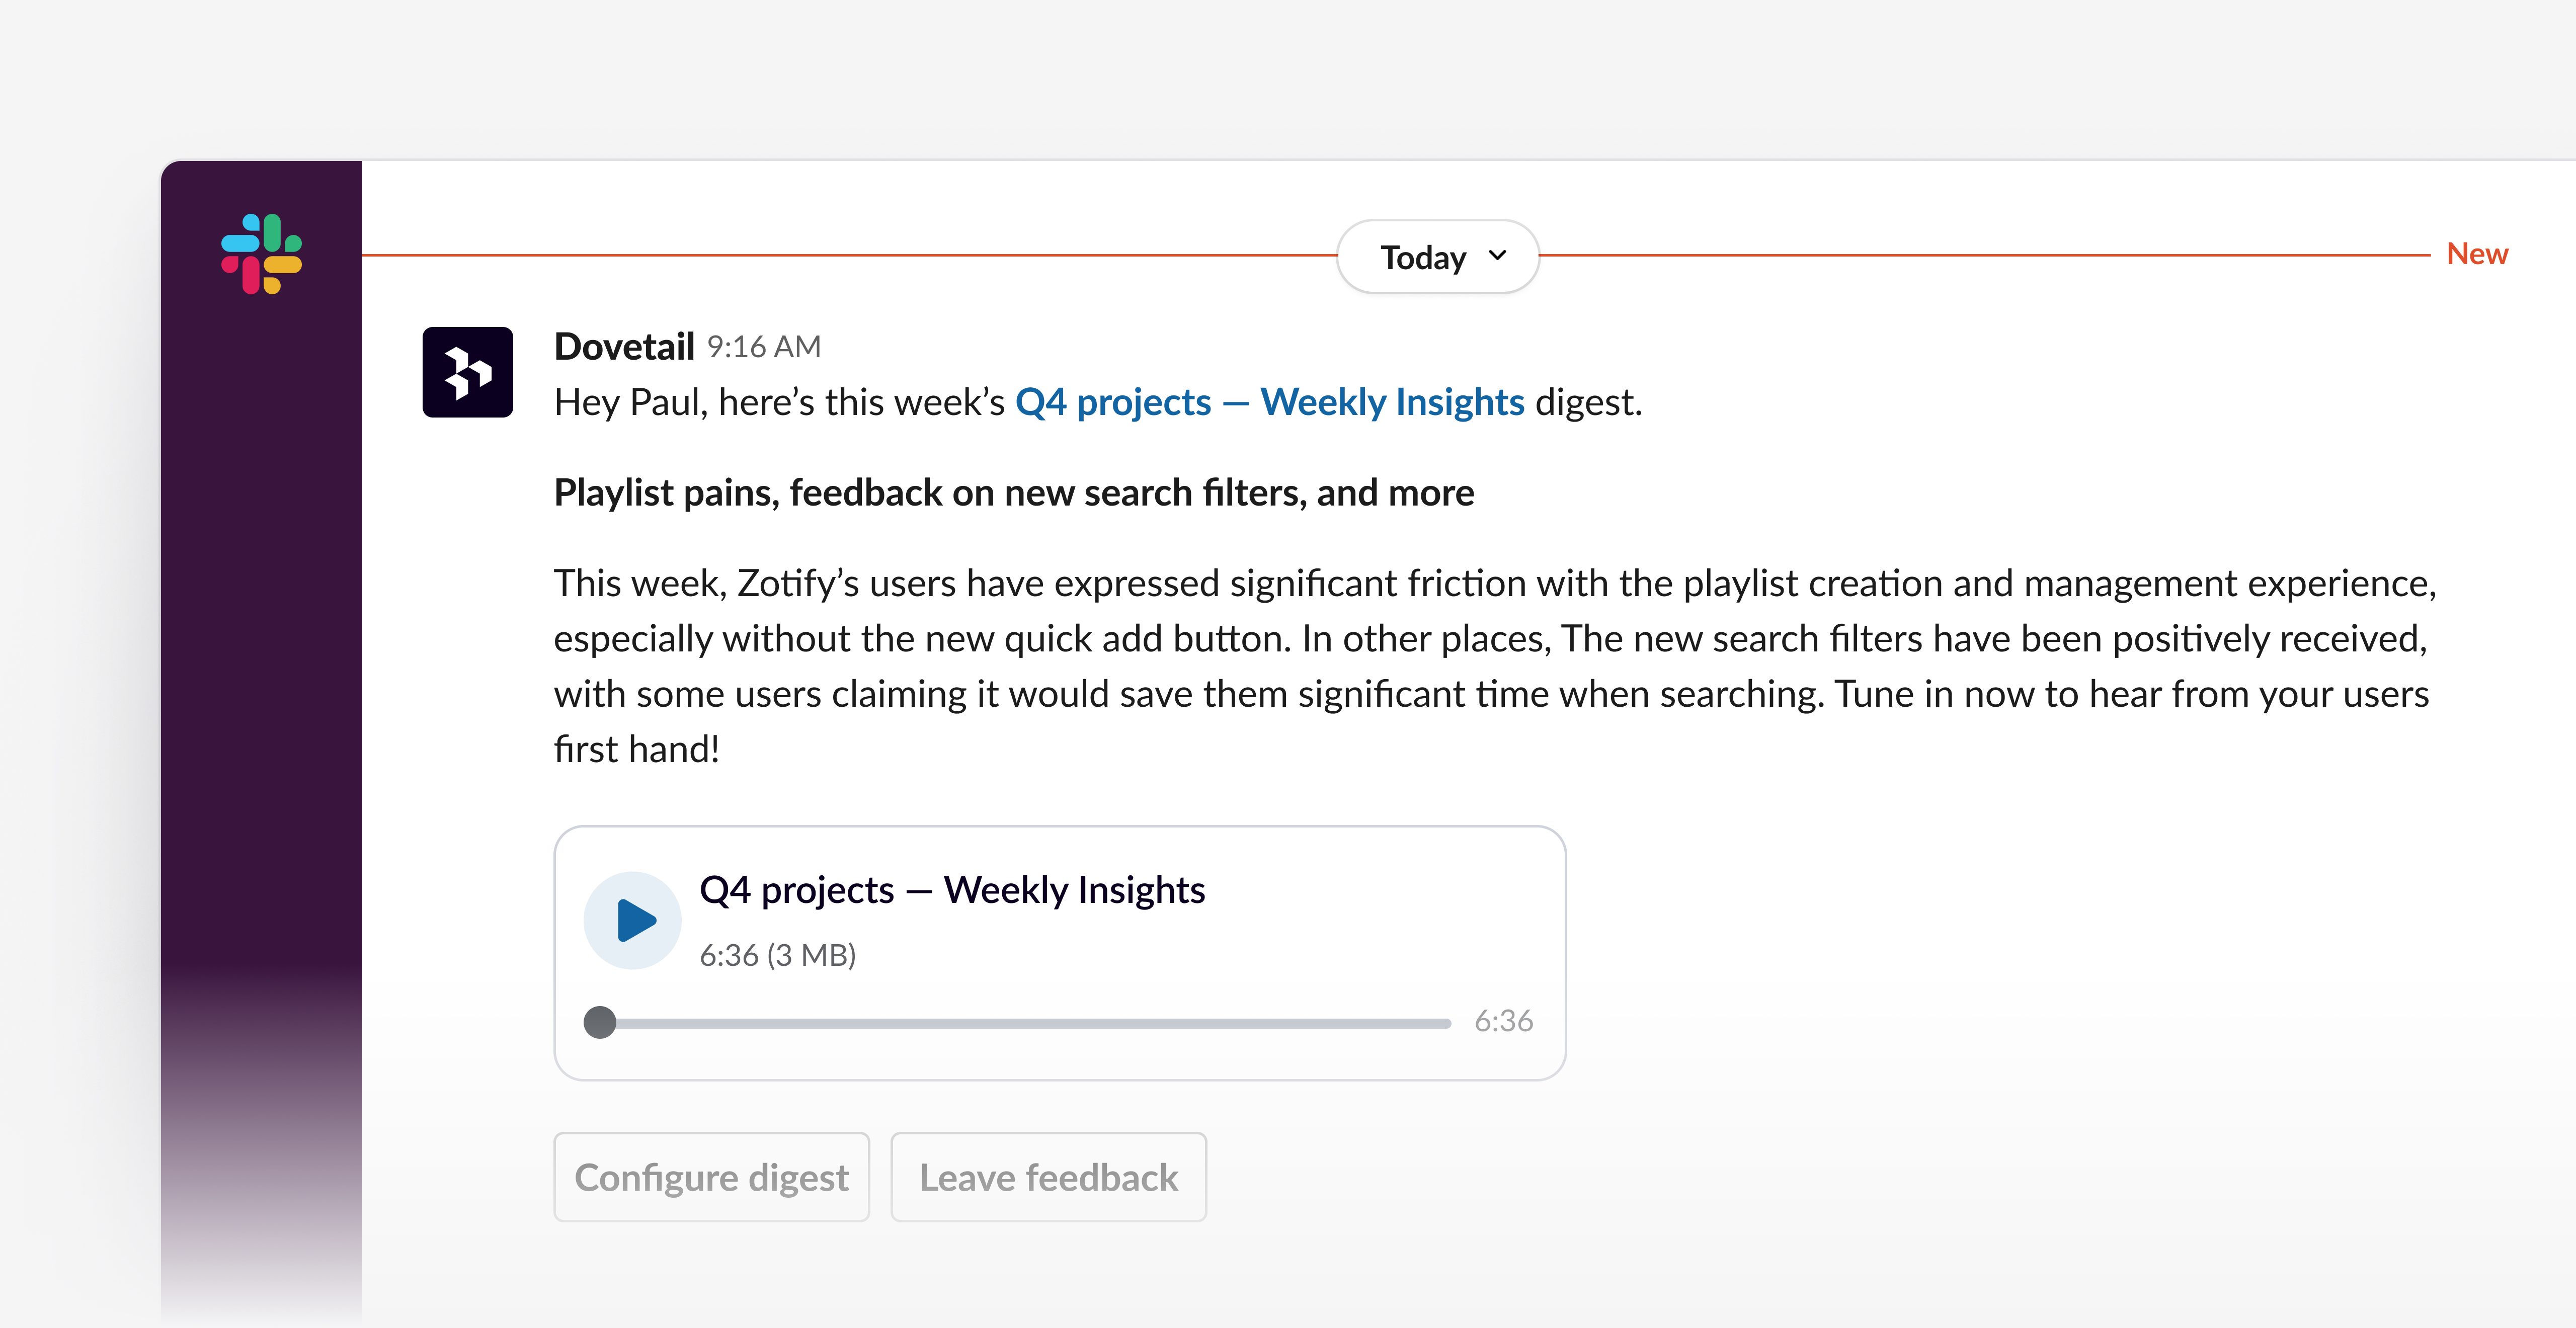2576x1328 pixels.
Task: Click the 6:36 duration label on the player
Action: coord(1504,1021)
